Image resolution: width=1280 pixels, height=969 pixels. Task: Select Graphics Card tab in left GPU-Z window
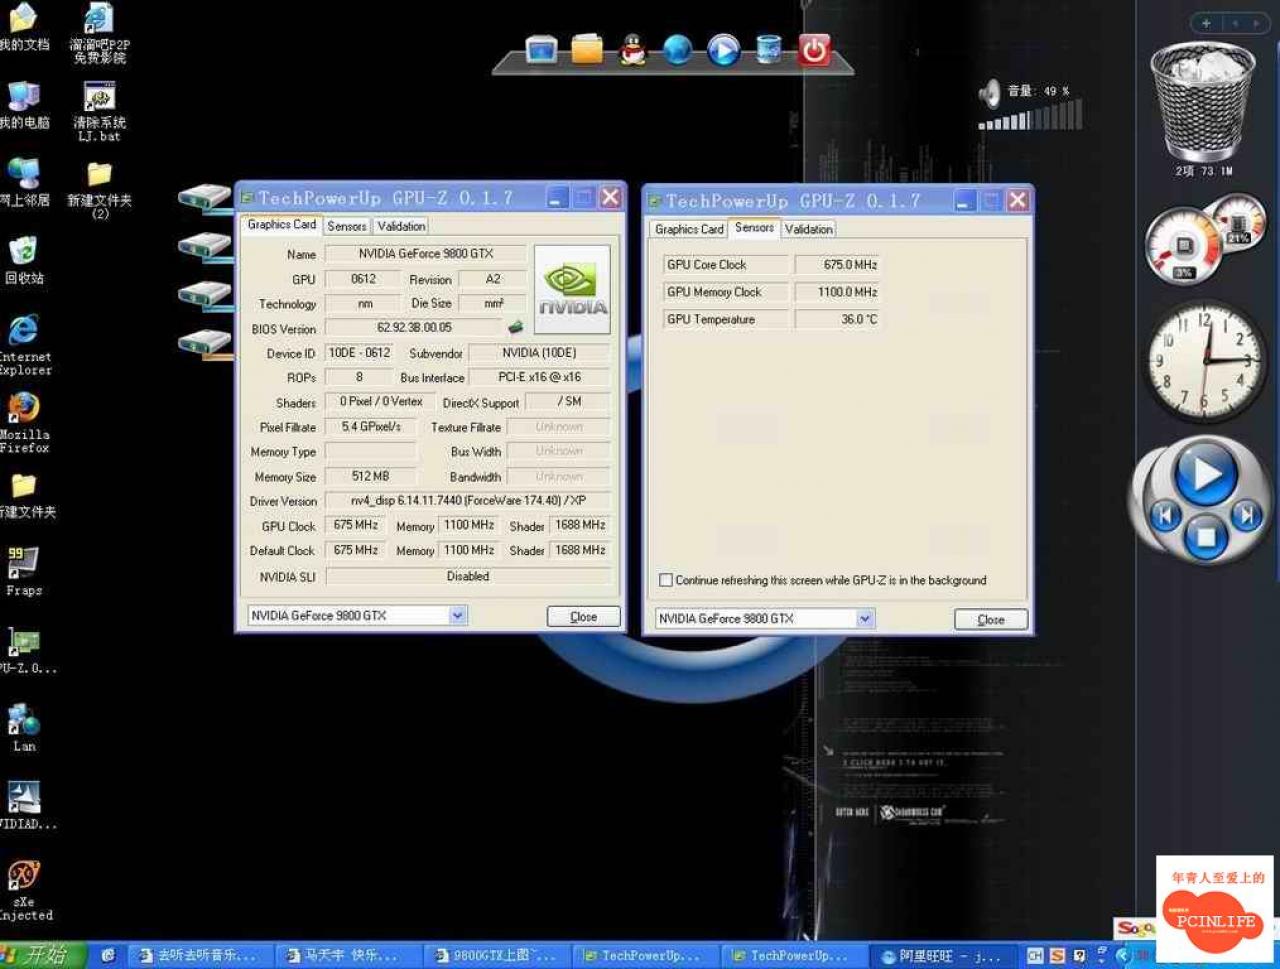(x=282, y=225)
